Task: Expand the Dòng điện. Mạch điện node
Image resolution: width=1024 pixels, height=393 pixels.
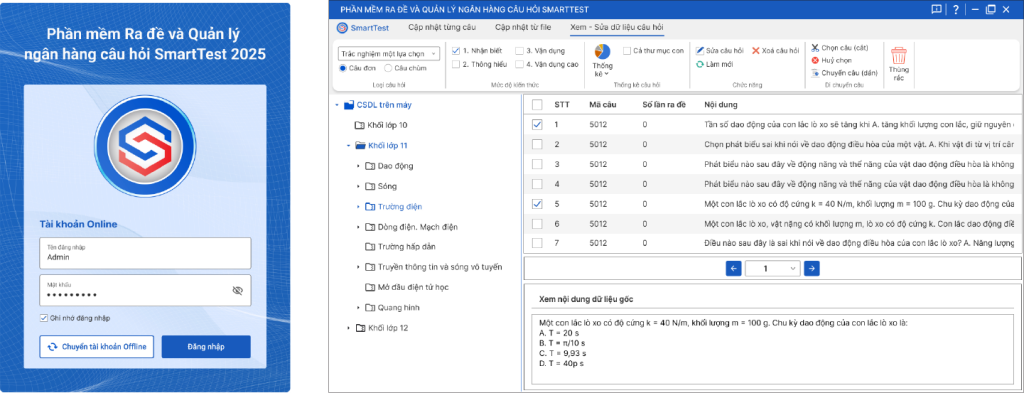Action: coord(359,227)
